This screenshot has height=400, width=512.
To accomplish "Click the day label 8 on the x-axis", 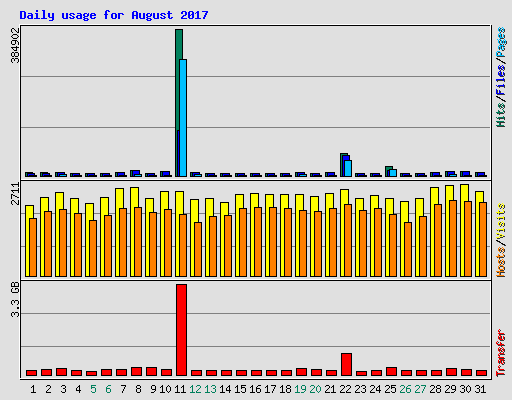I will (x=138, y=389).
